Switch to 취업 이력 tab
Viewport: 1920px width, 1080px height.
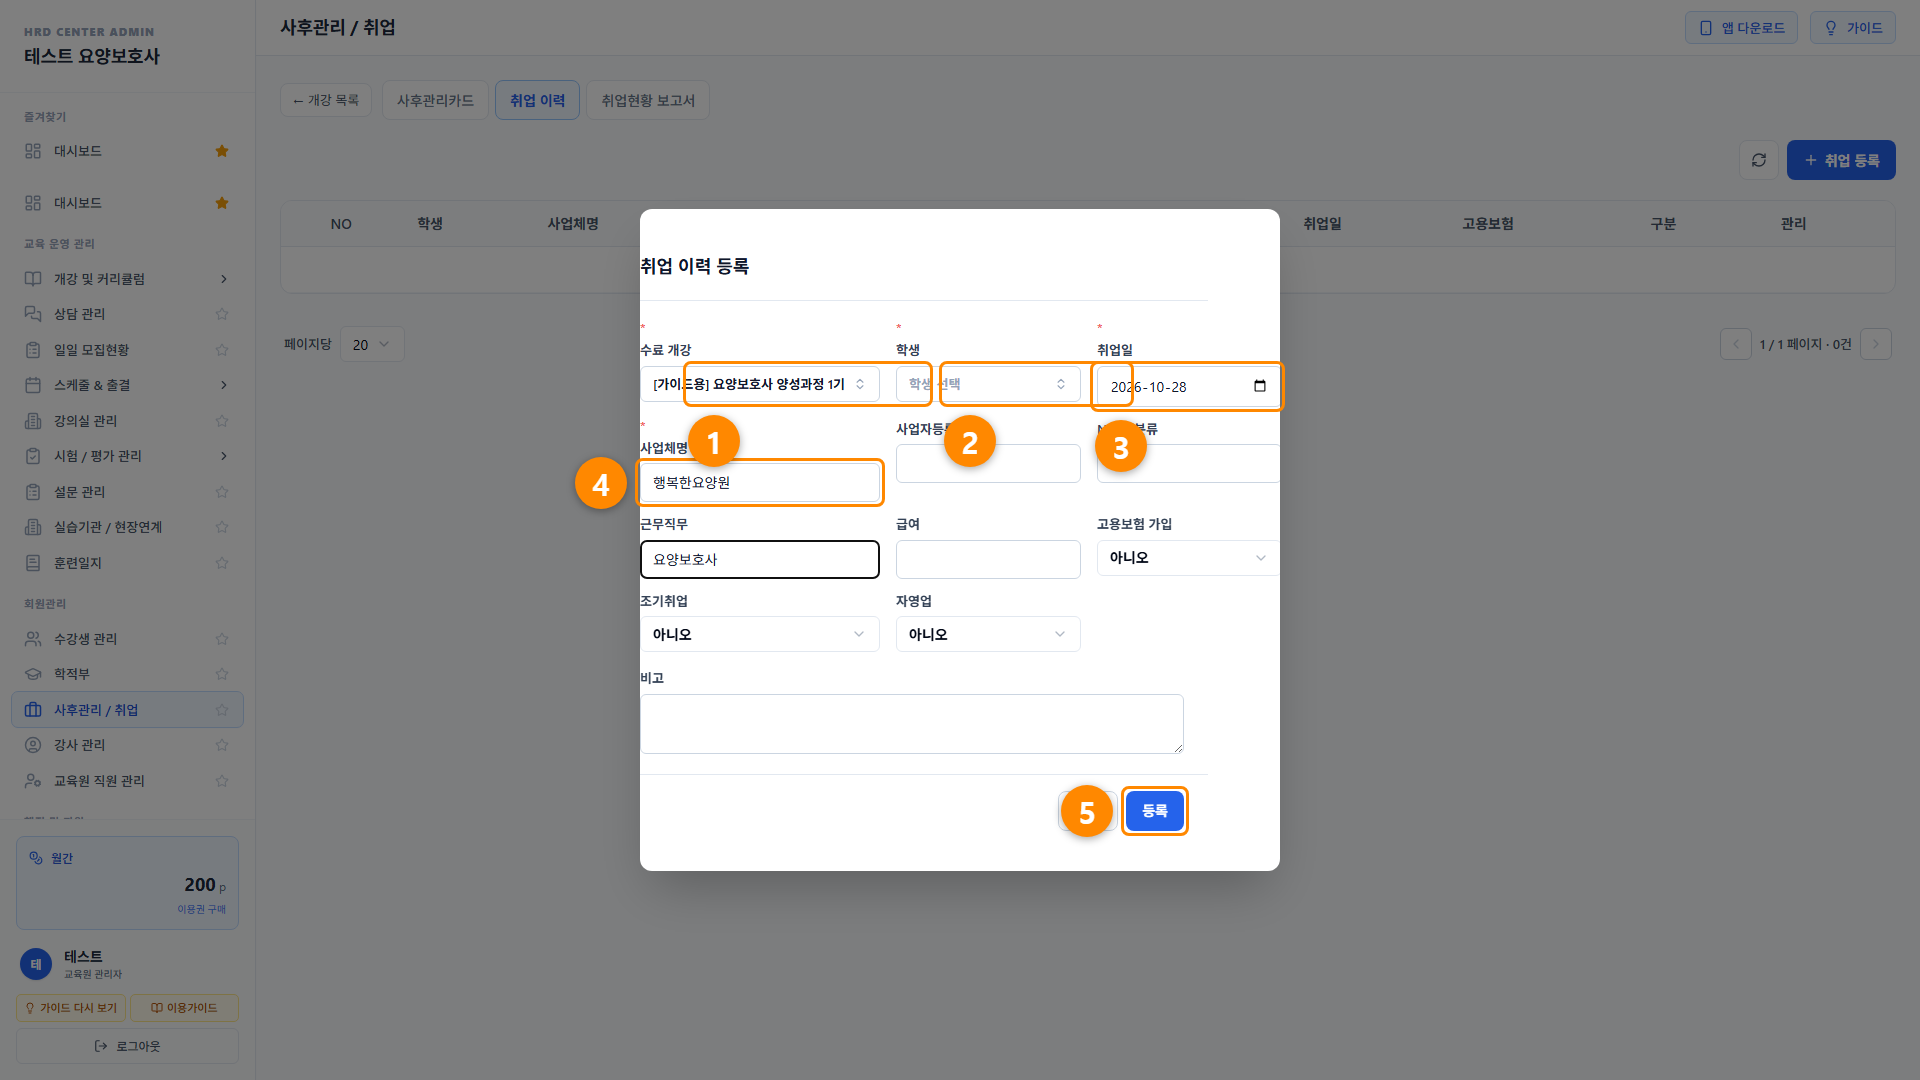click(x=538, y=100)
